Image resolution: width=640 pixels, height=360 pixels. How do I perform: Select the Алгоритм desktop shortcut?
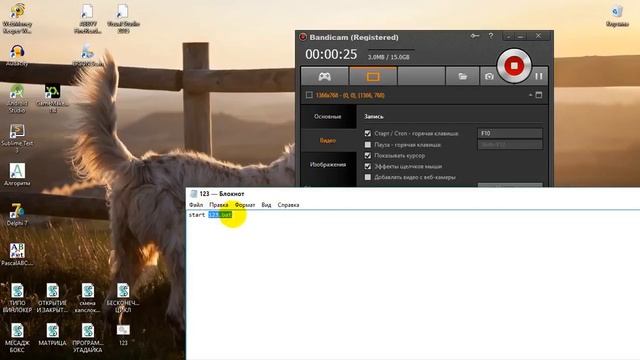pos(17,174)
